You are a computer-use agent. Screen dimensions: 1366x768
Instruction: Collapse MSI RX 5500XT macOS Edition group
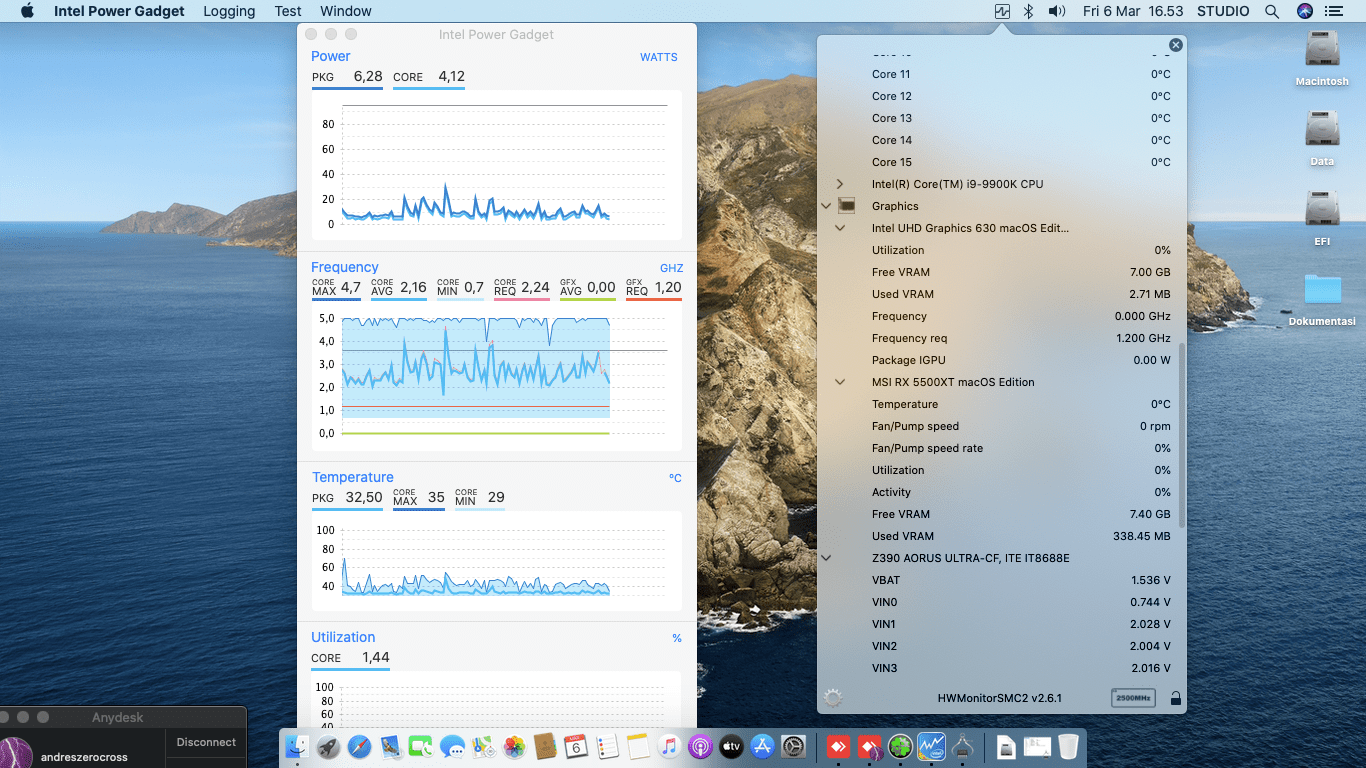click(x=839, y=382)
